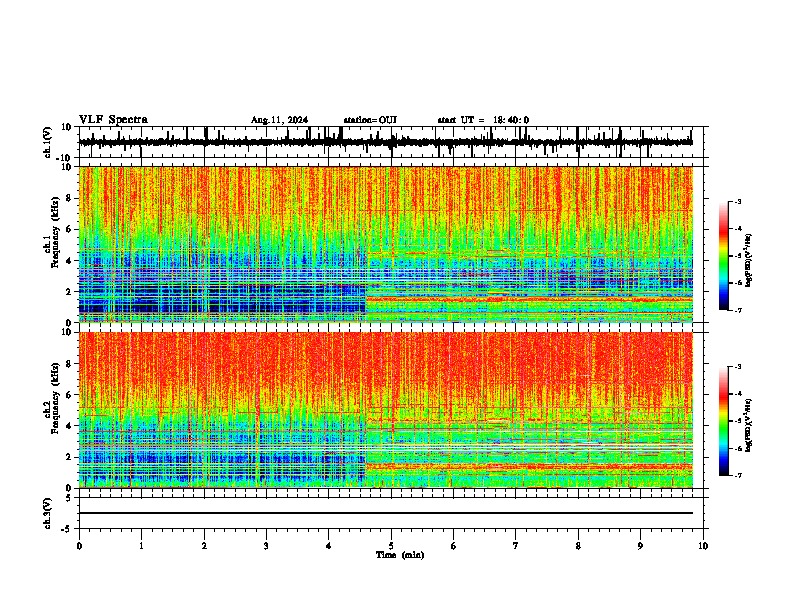The image size is (792, 612).
Task: Click time axis tick label 8
Action: 578,546
